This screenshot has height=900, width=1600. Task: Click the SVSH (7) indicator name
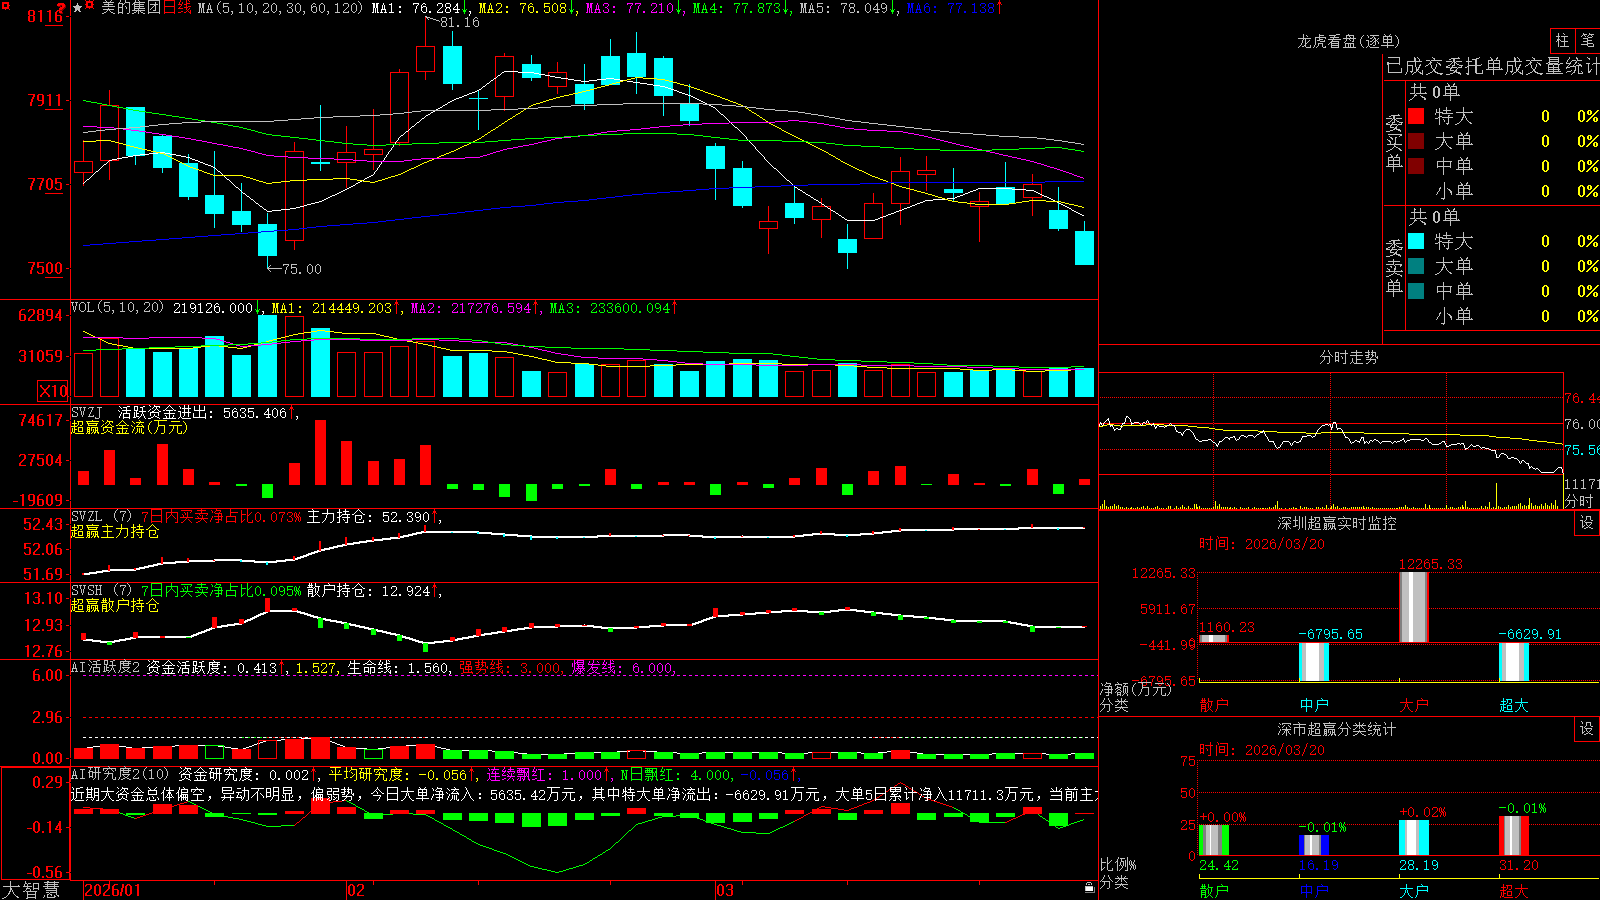click(101, 590)
